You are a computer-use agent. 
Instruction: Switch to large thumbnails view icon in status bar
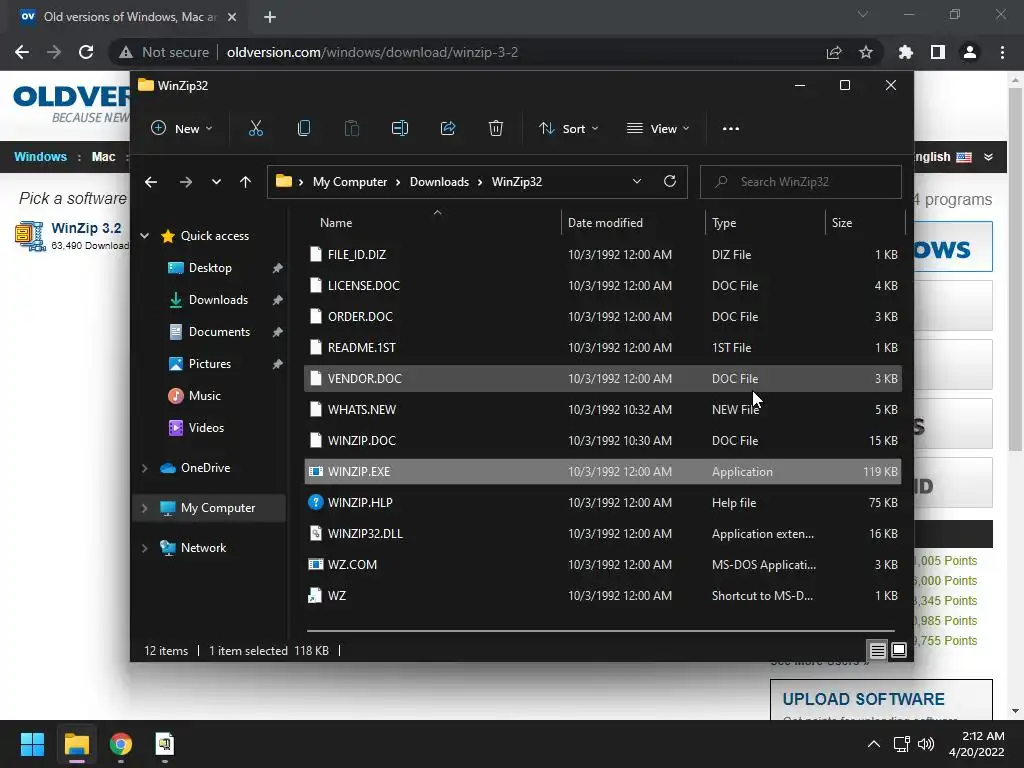point(899,650)
